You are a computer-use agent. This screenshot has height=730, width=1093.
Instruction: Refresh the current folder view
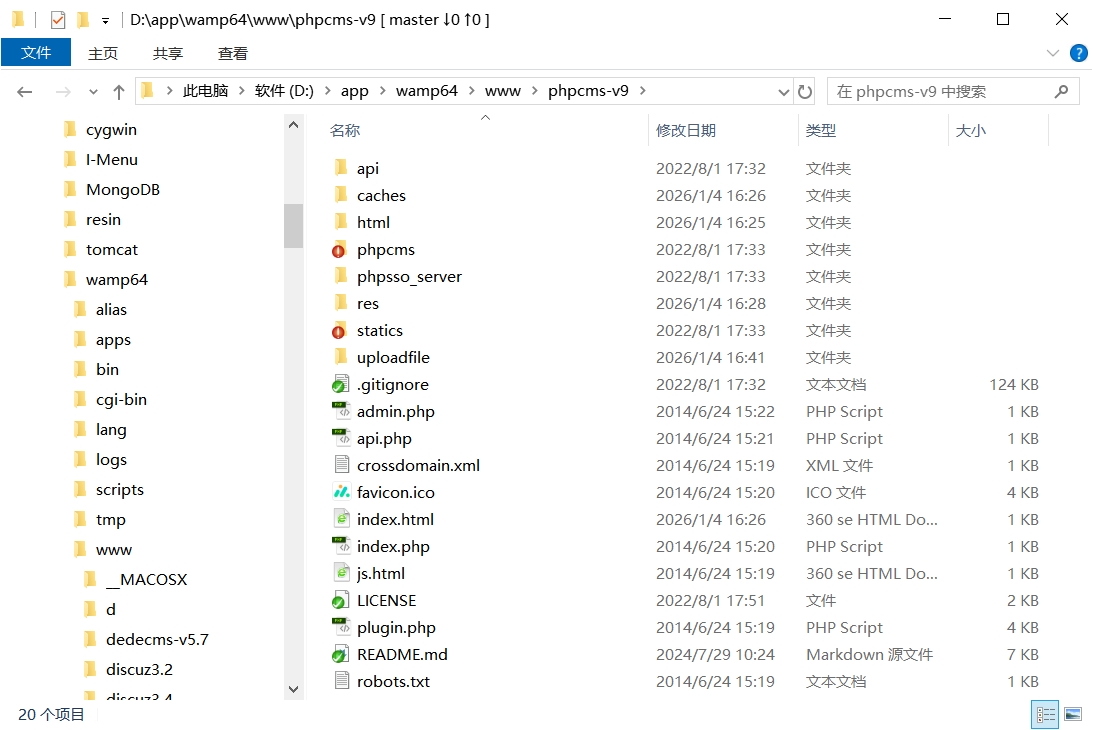coord(805,92)
